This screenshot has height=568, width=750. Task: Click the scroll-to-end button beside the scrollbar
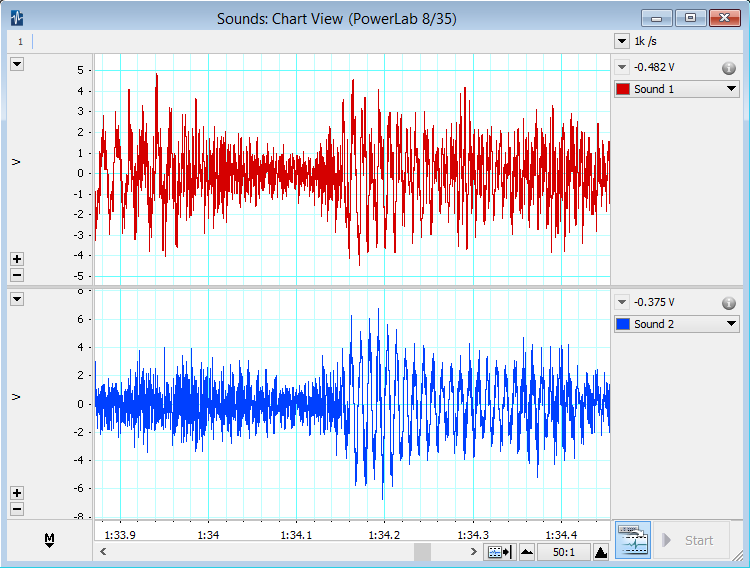tap(499, 552)
